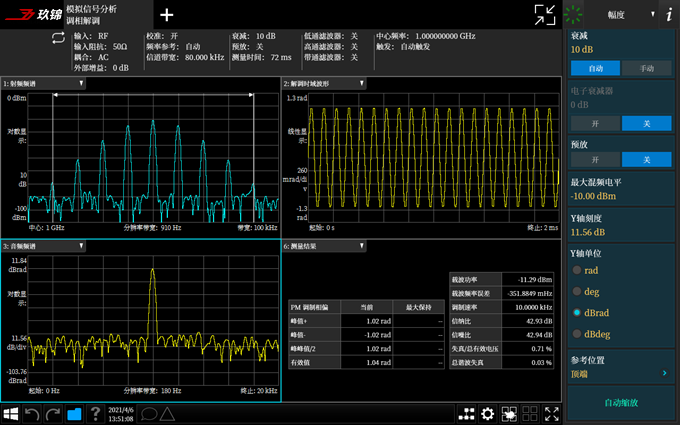Click the 自动缩放 autoscale button
This screenshot has height=425, width=680.
(621, 402)
